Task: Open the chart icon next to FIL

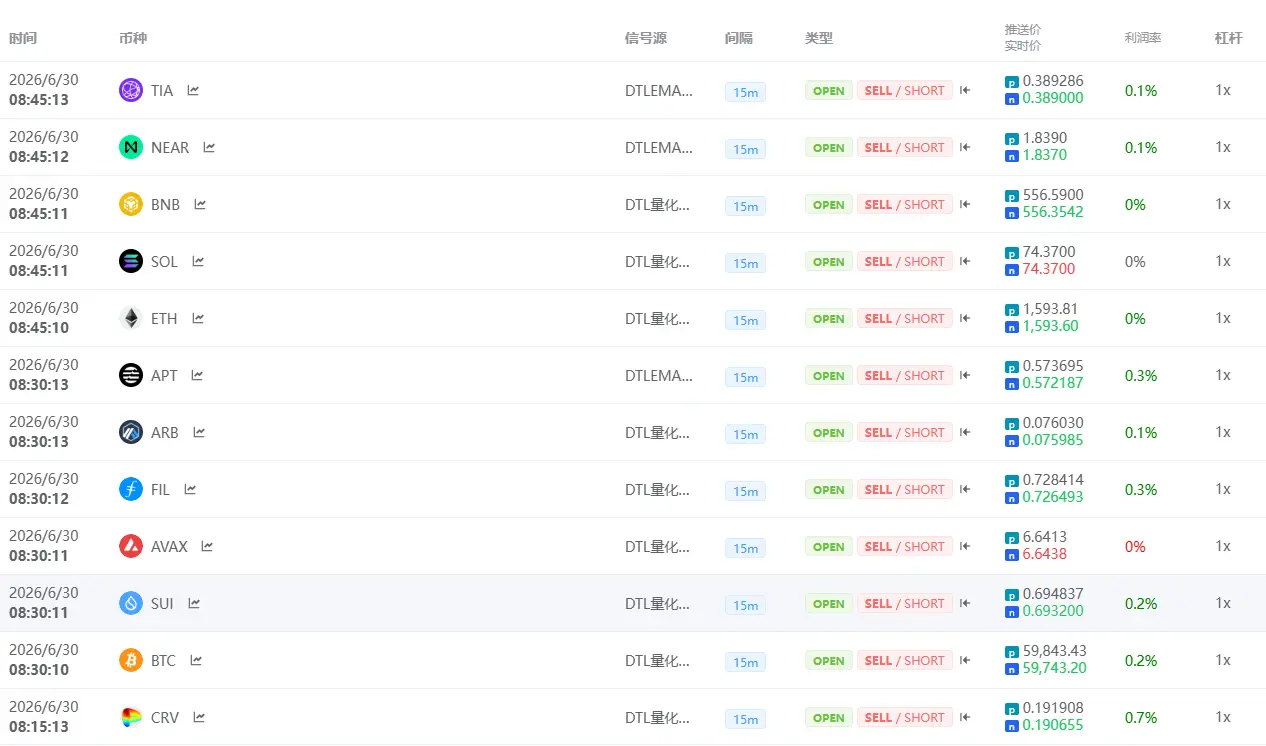Action: click(x=190, y=489)
